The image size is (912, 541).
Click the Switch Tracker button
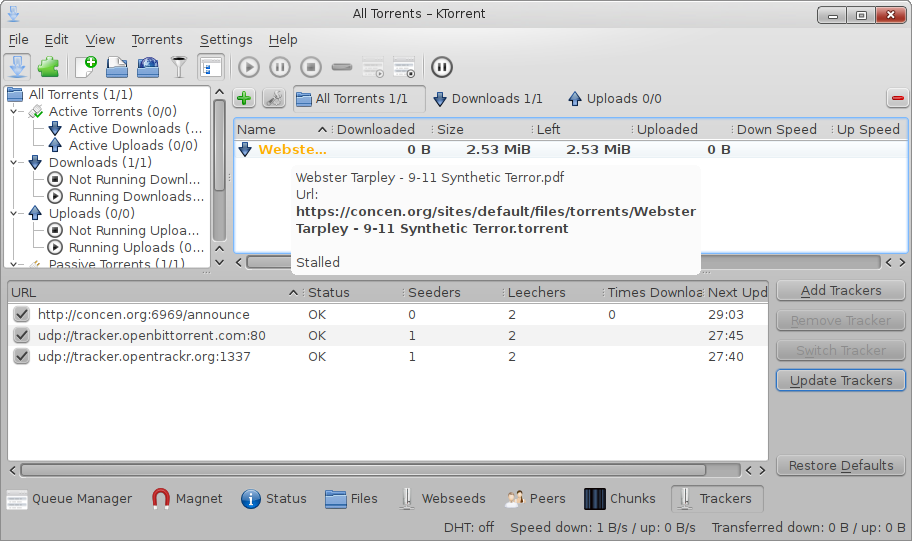click(x=840, y=351)
